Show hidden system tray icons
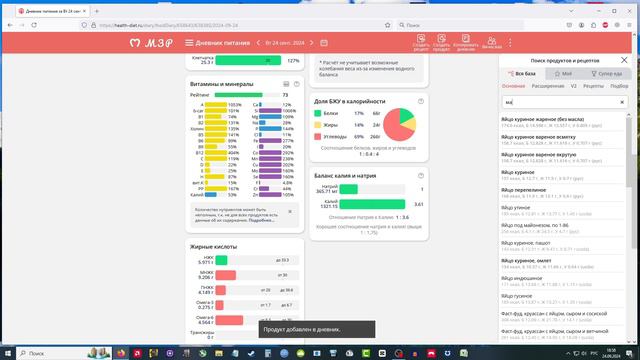This screenshot has width=640, height=360. (568, 353)
